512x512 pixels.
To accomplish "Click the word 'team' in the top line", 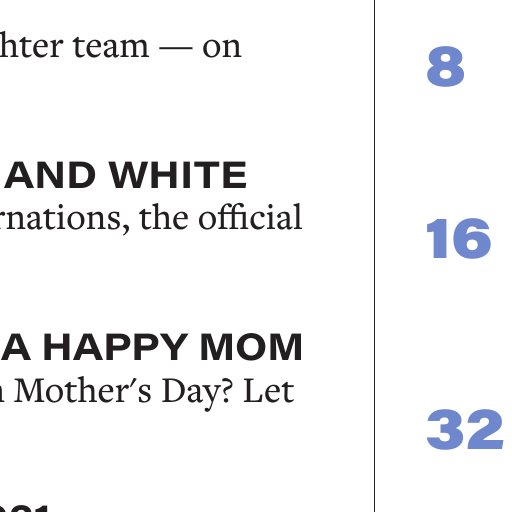I will pos(111,47).
